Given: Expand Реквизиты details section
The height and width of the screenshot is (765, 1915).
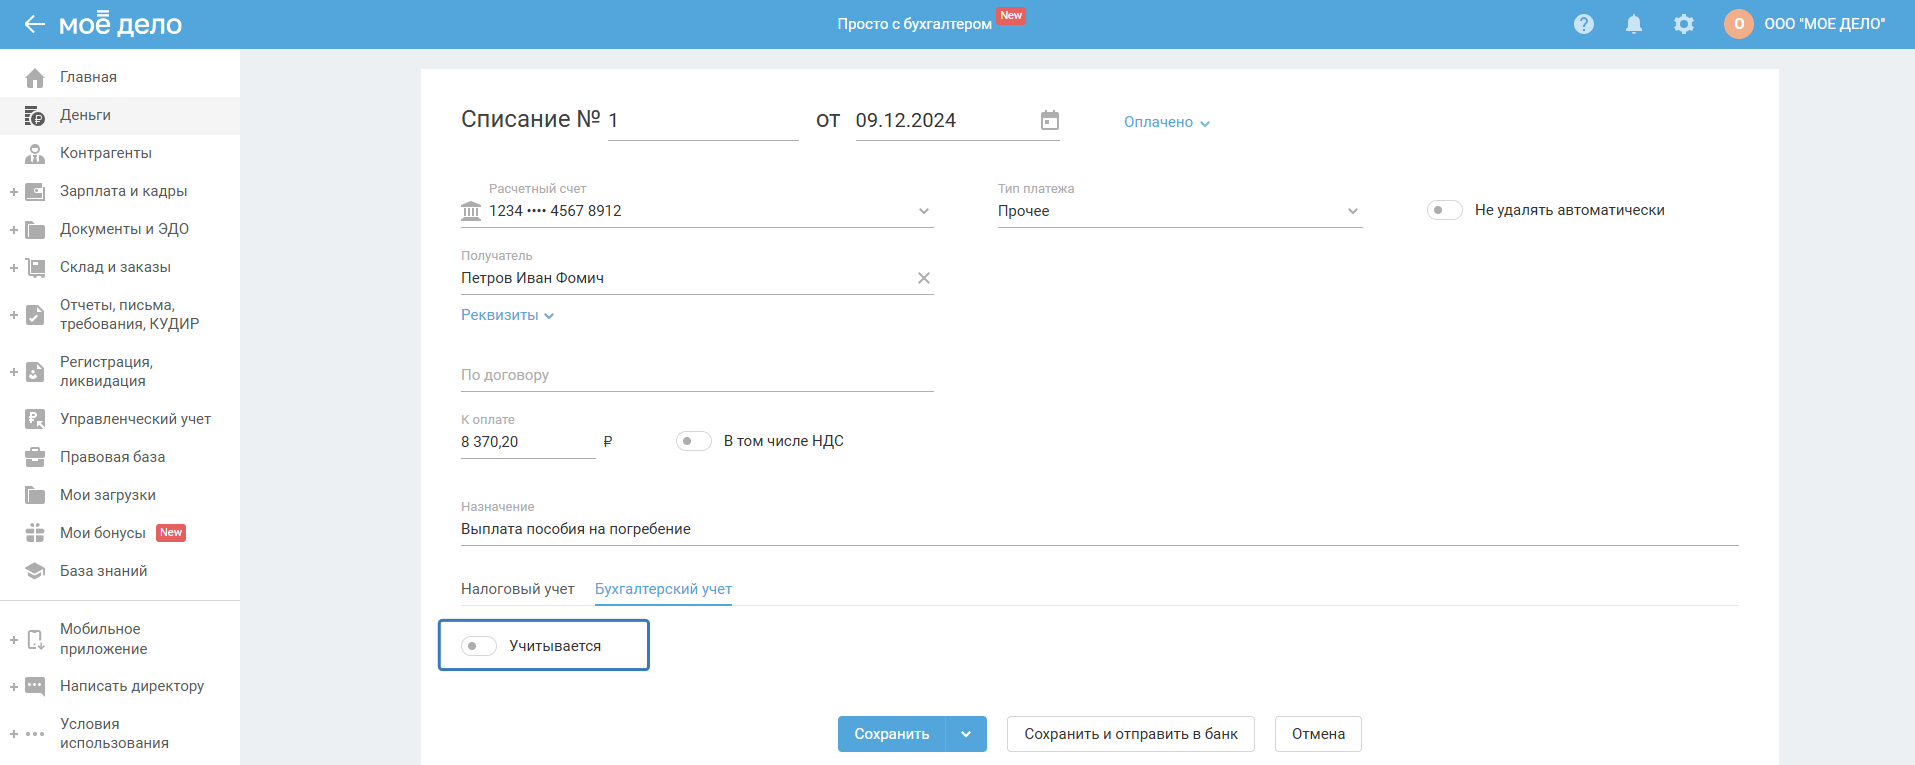Looking at the screenshot, I should pos(507,315).
